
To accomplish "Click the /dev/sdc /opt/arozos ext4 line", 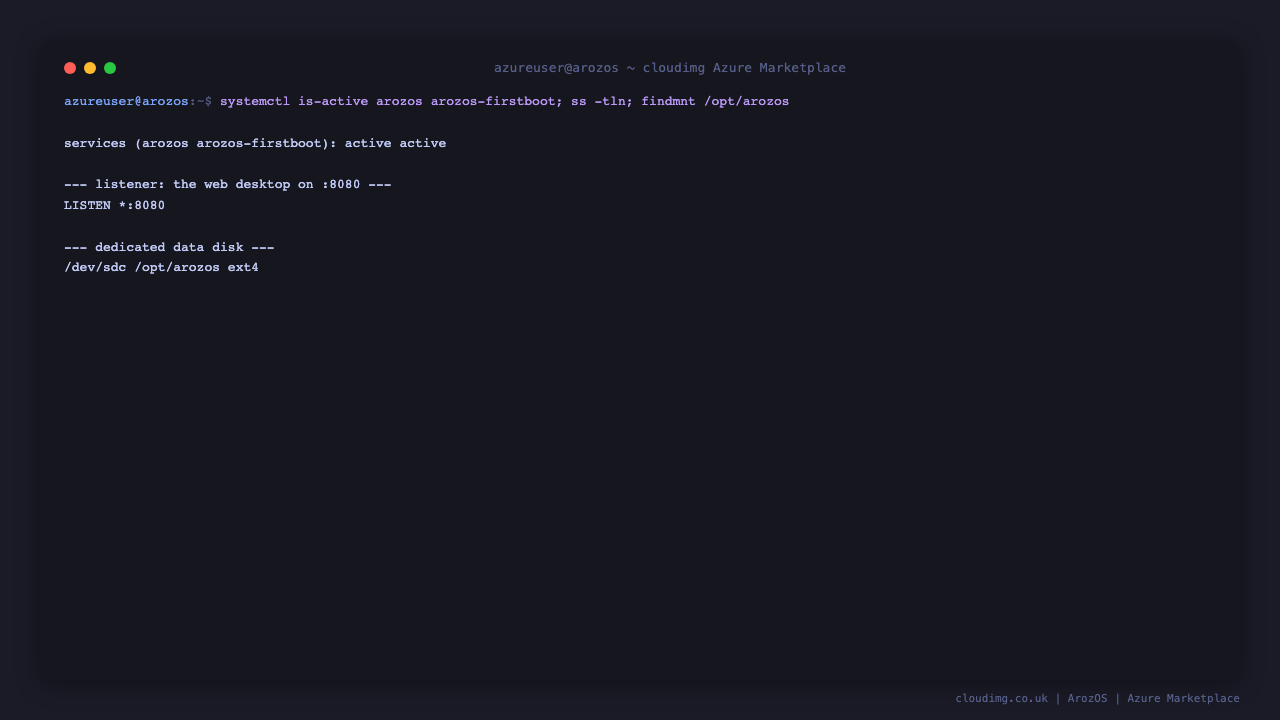I will coord(161,268).
